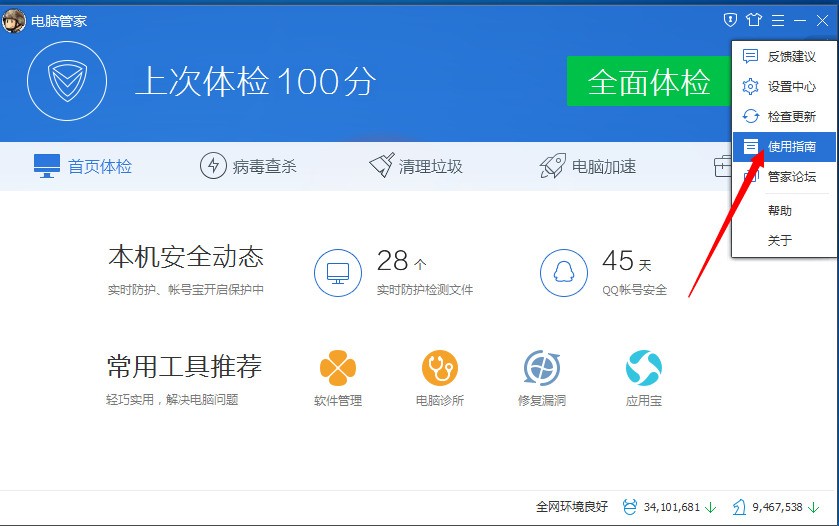
Task: Switch to the 病毒查杀 tab
Action: (248, 166)
